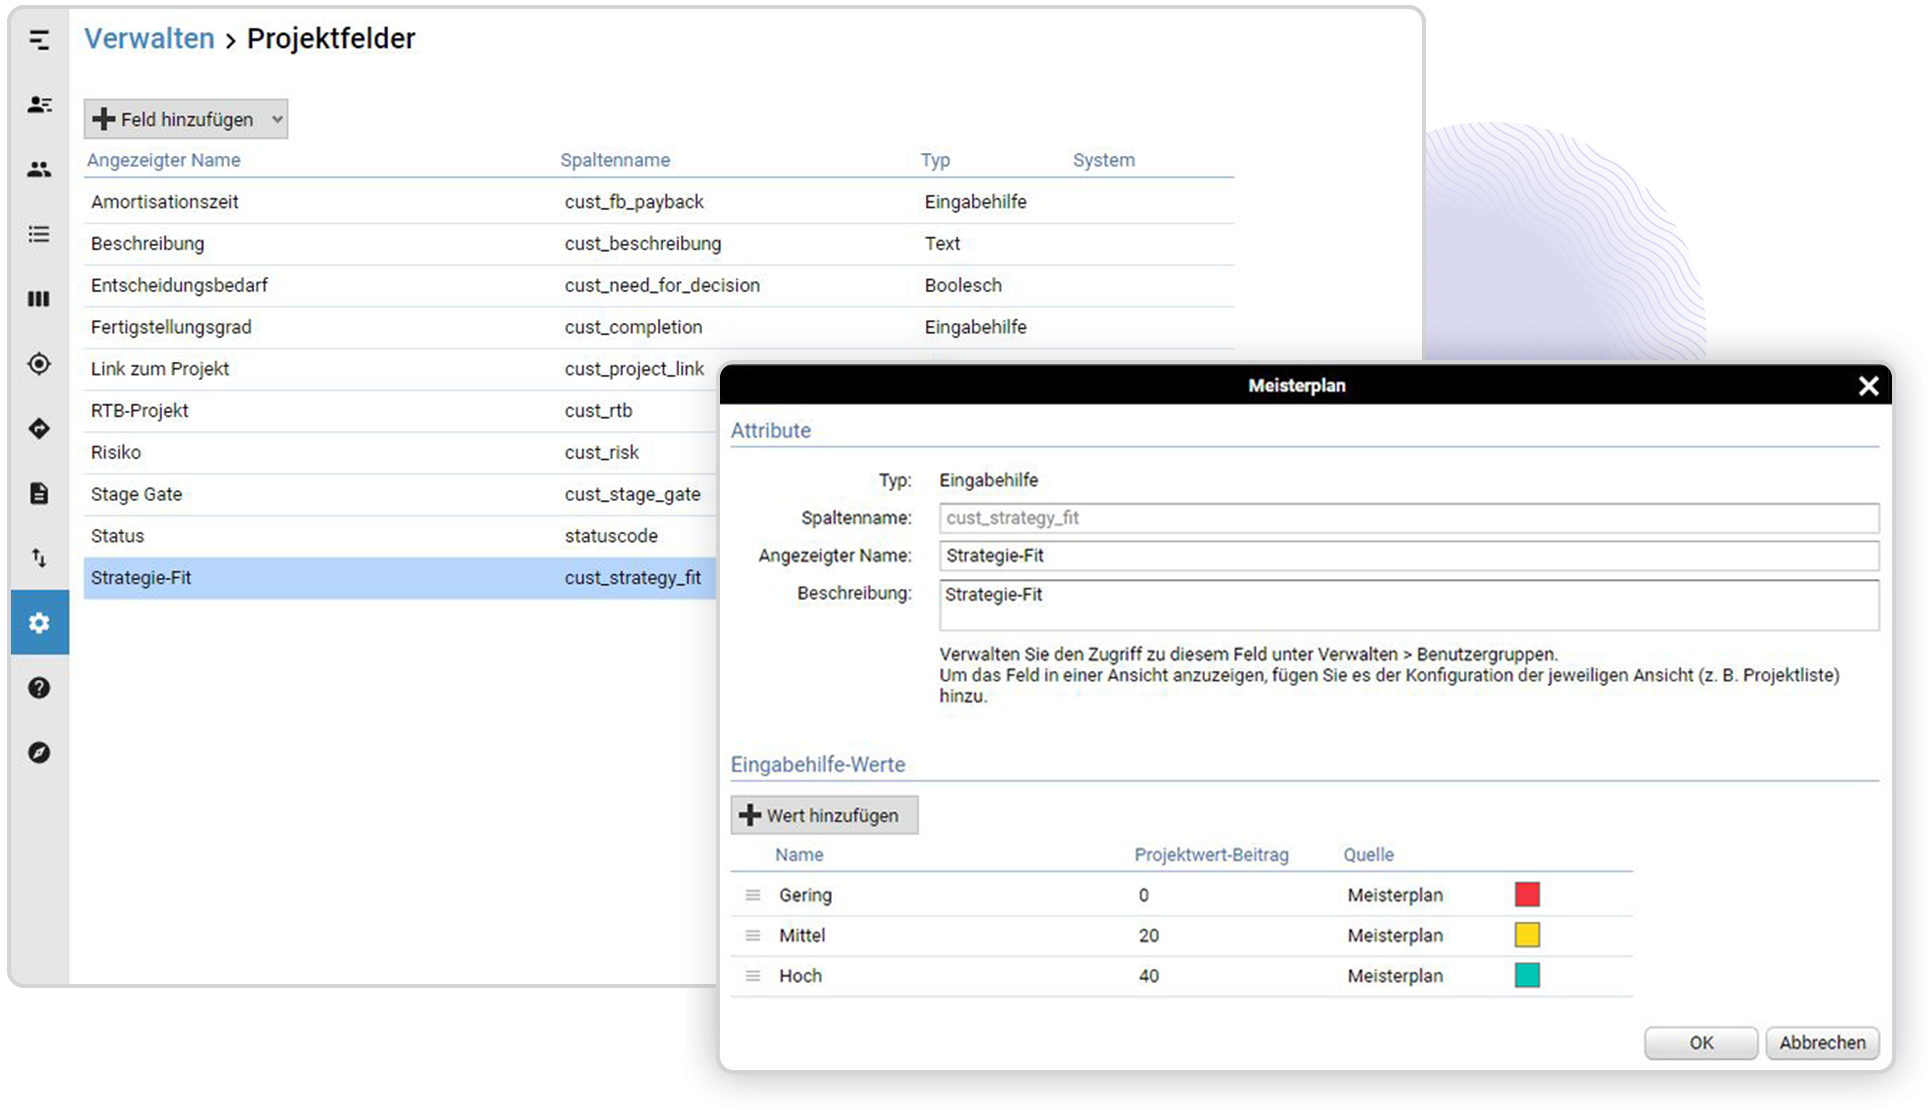The image size is (1928, 1110).
Task: Open the settings gear sidebar icon
Action: click(x=39, y=623)
